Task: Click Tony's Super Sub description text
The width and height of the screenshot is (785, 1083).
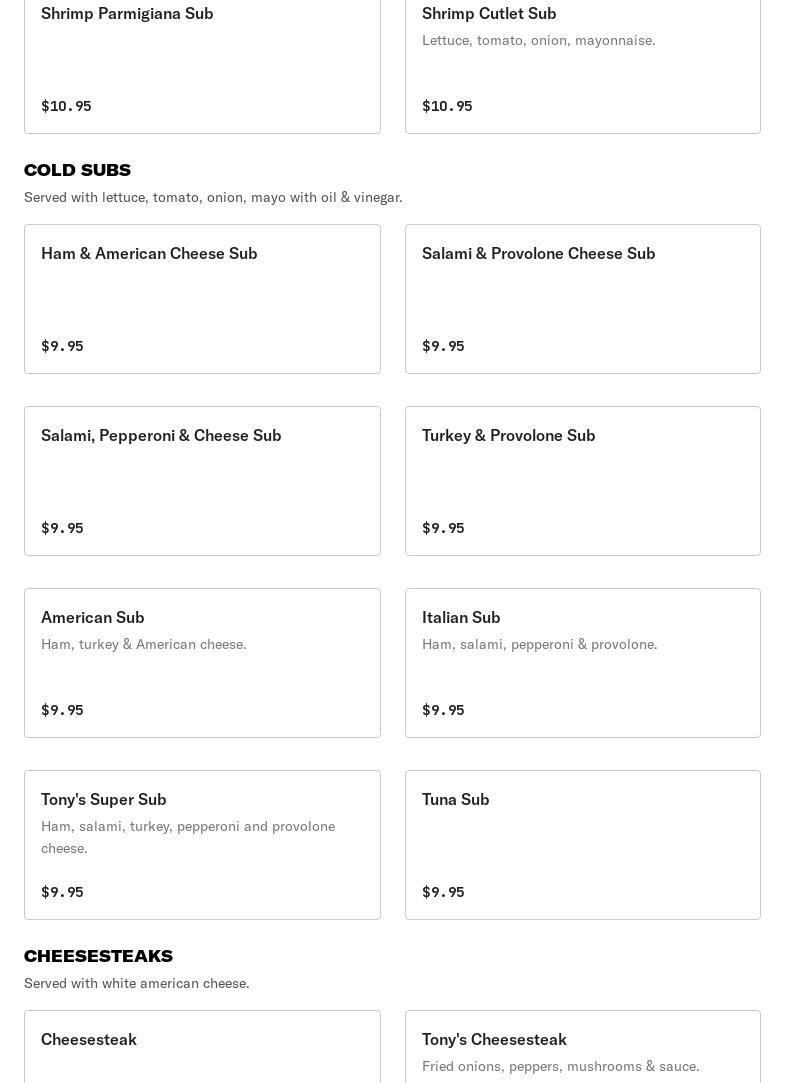Action: pos(188,836)
